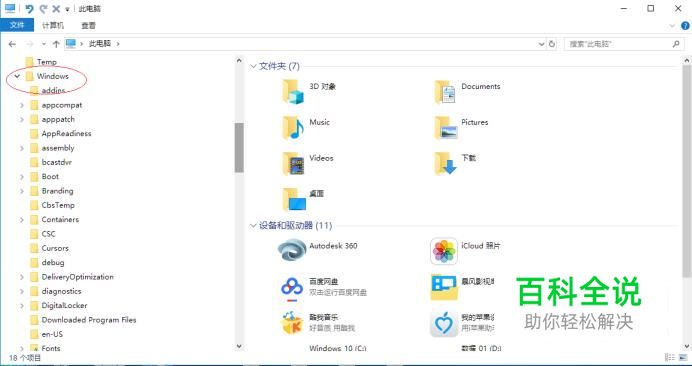Viewport: 692px width, 366px height.
Task: Open customize quick access toolbar dropdown
Action: point(67,9)
